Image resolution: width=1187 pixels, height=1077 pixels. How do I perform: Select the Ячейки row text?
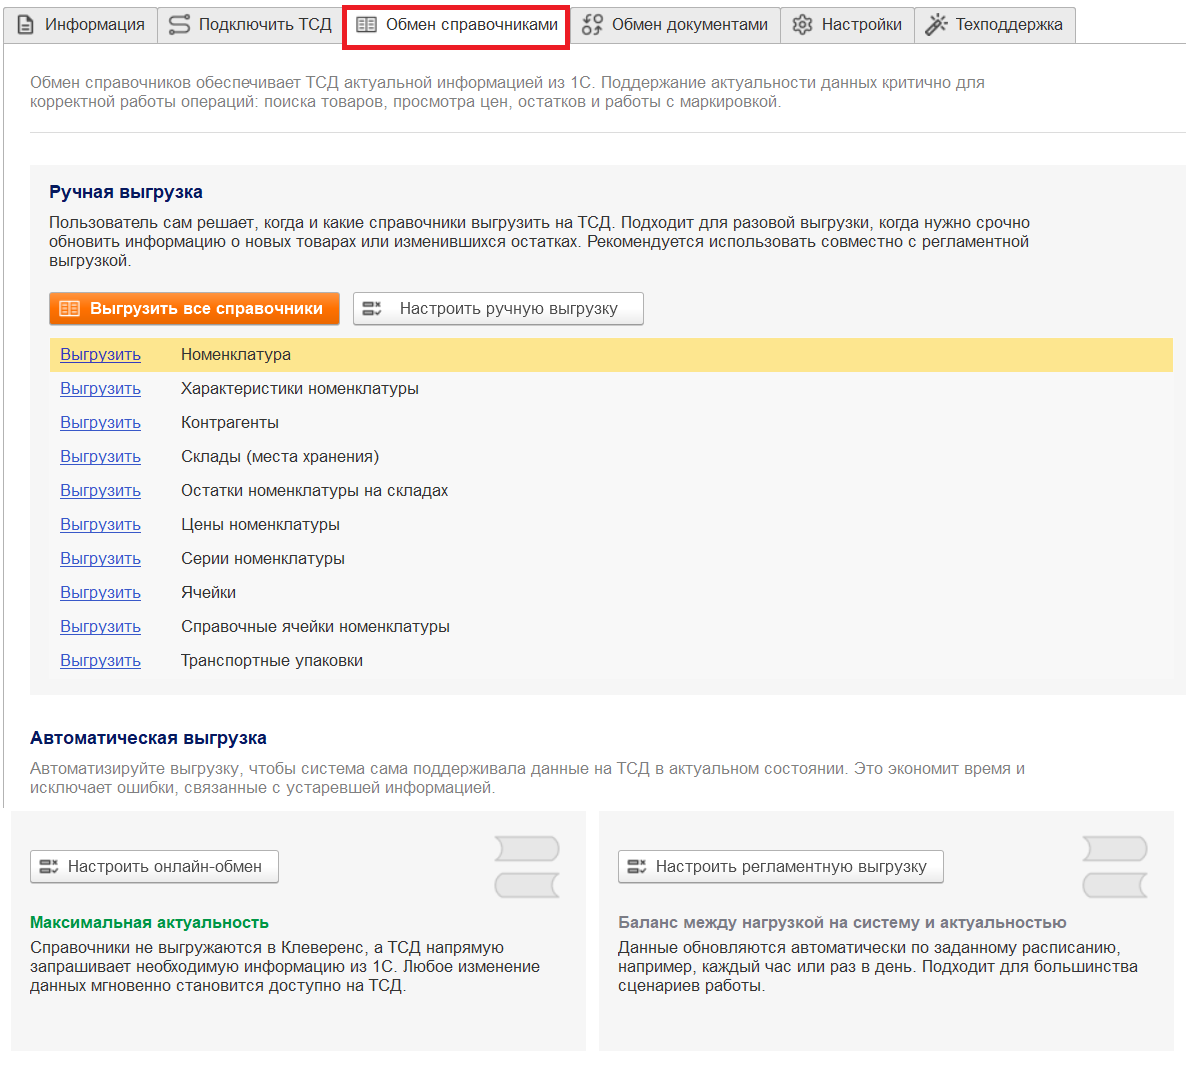point(209,593)
